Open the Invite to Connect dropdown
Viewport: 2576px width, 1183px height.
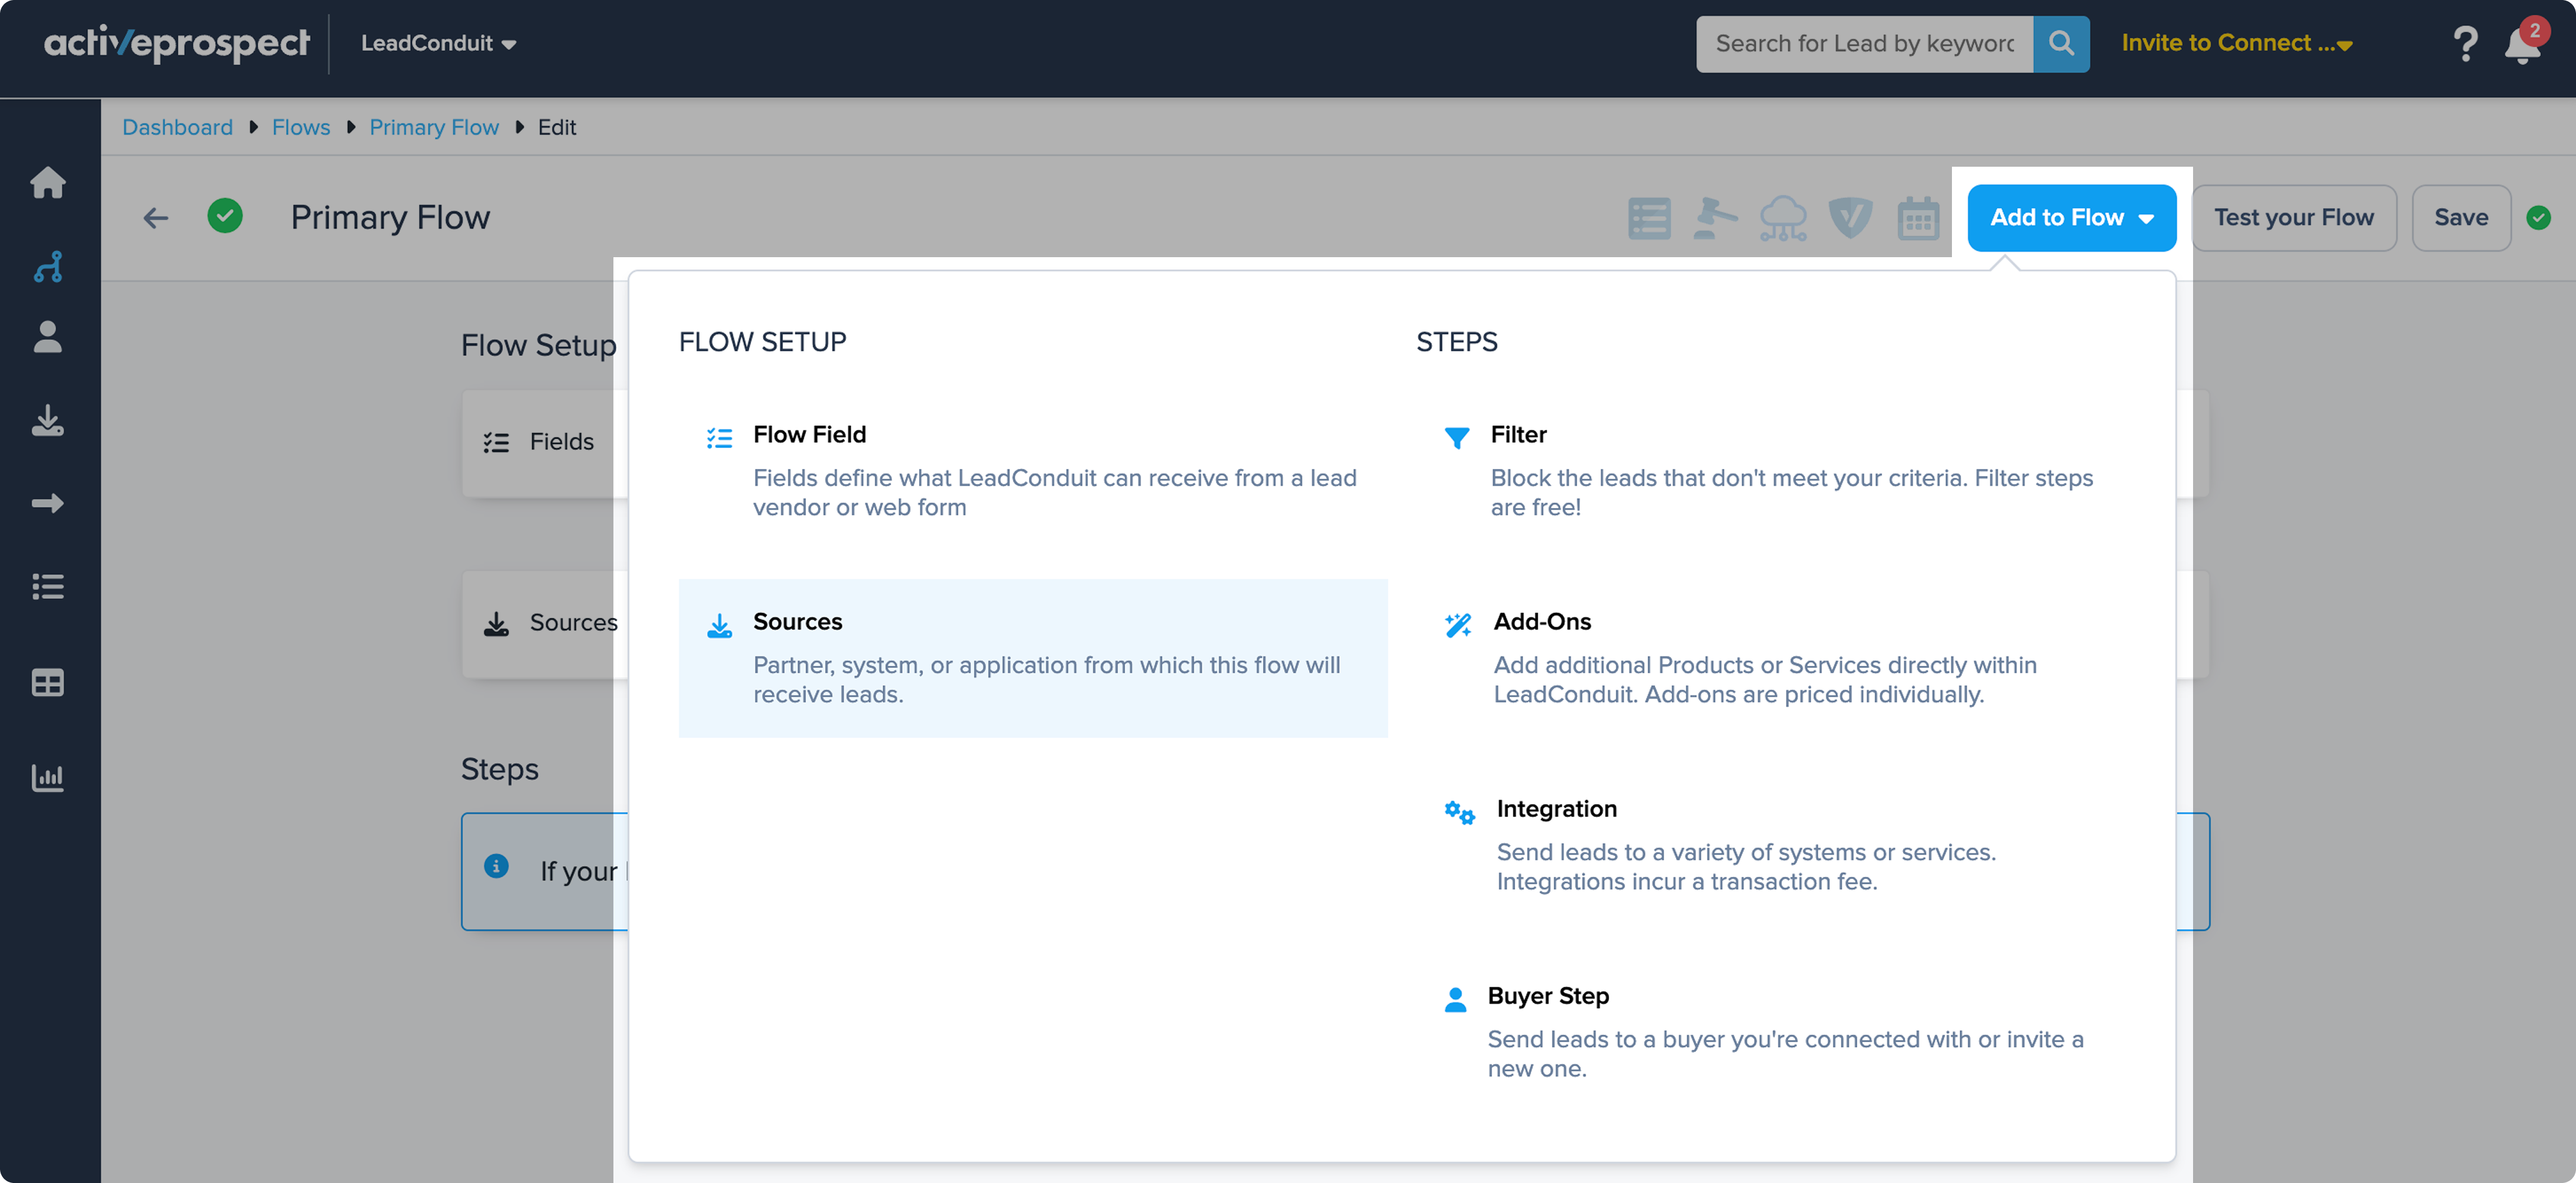[x=2236, y=43]
